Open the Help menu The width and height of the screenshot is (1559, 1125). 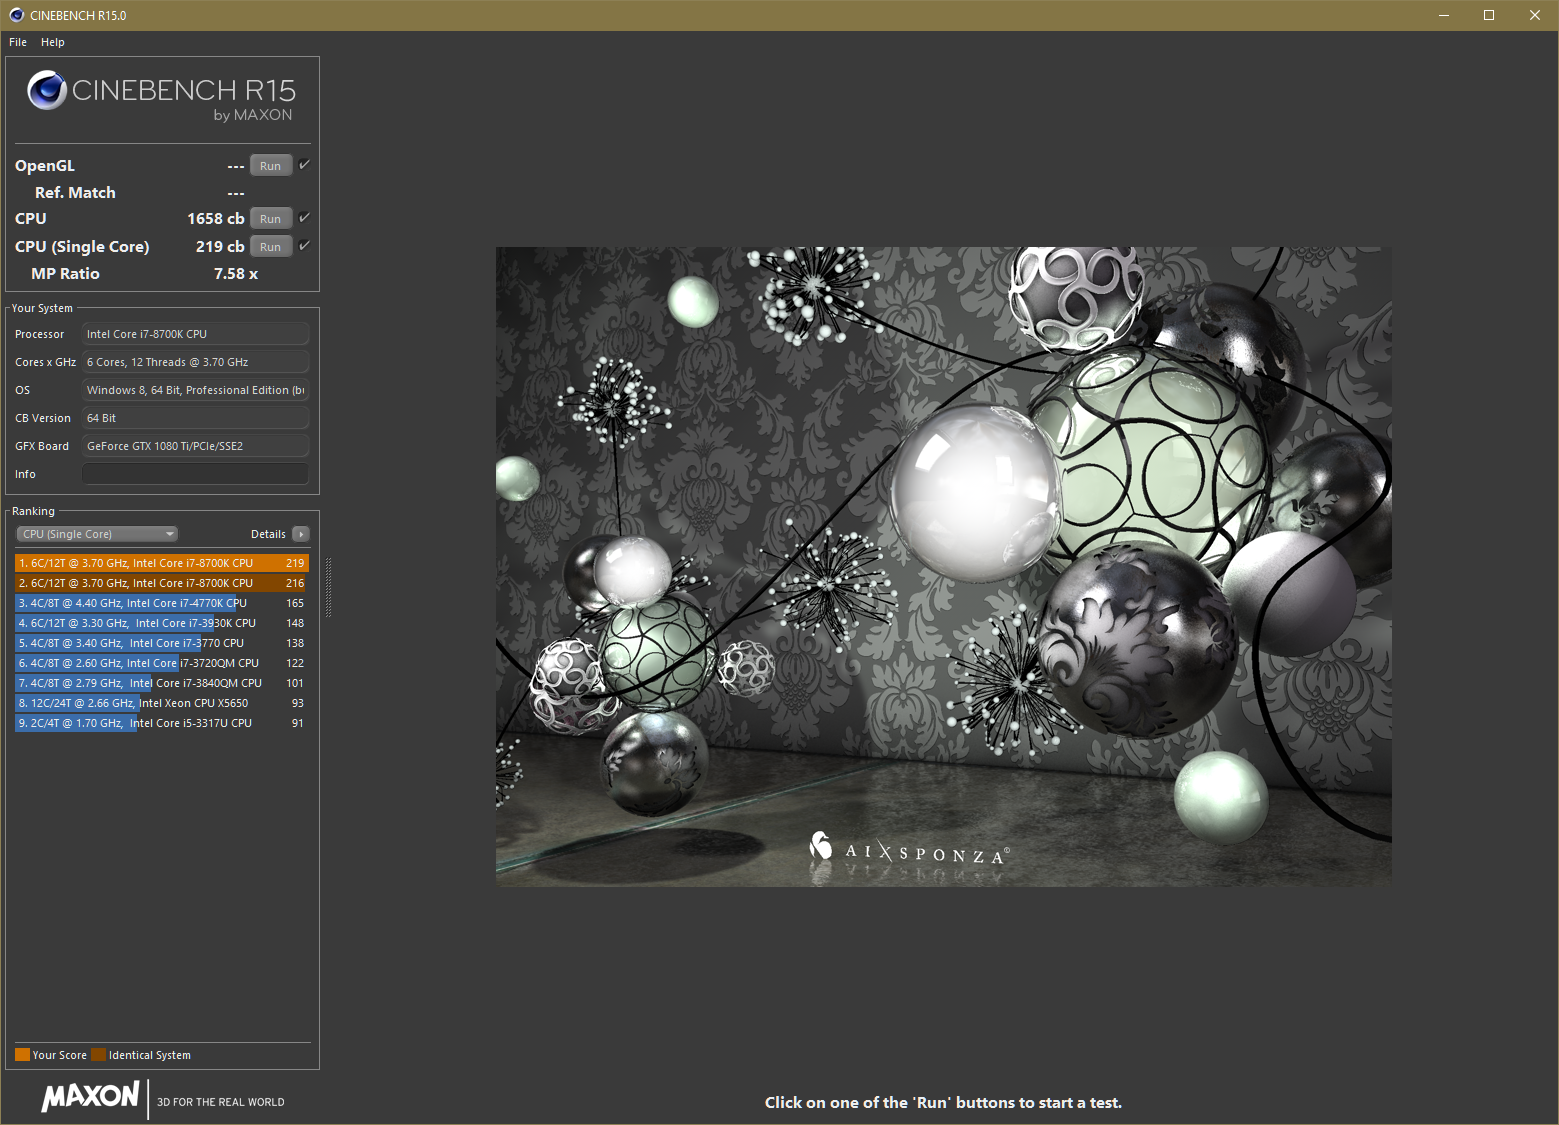click(53, 42)
